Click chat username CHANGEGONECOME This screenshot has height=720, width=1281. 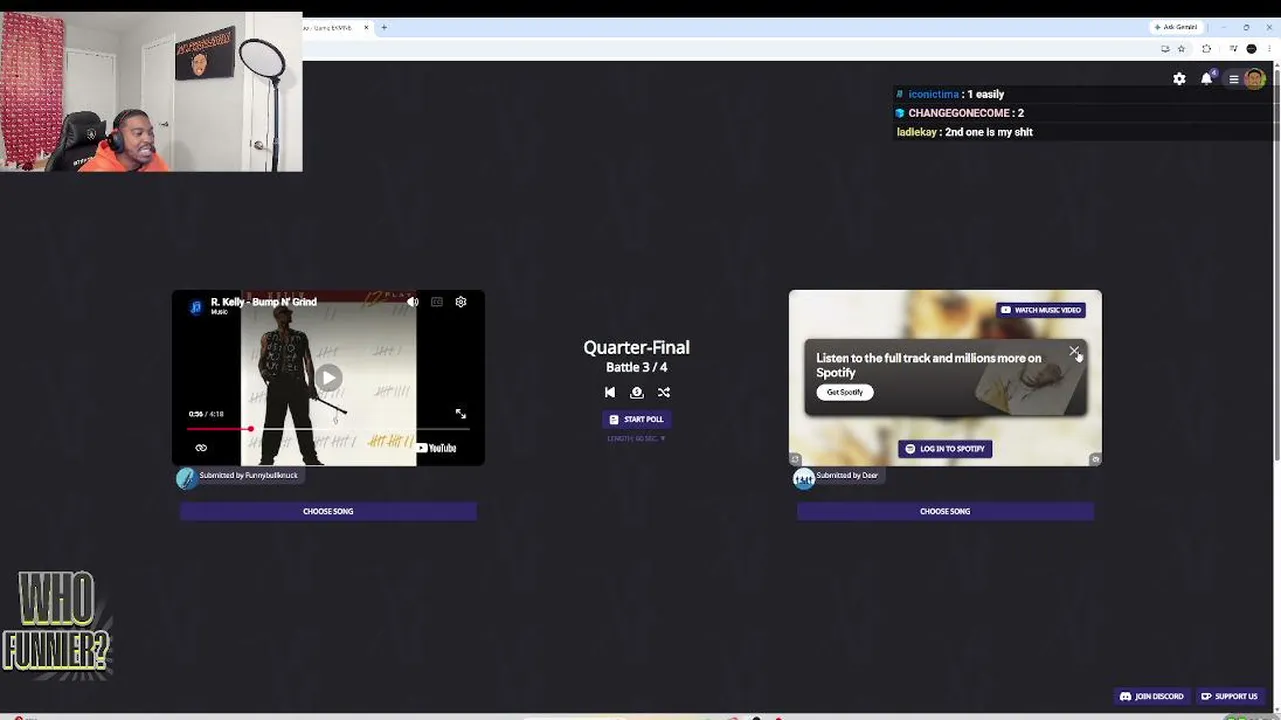[959, 113]
